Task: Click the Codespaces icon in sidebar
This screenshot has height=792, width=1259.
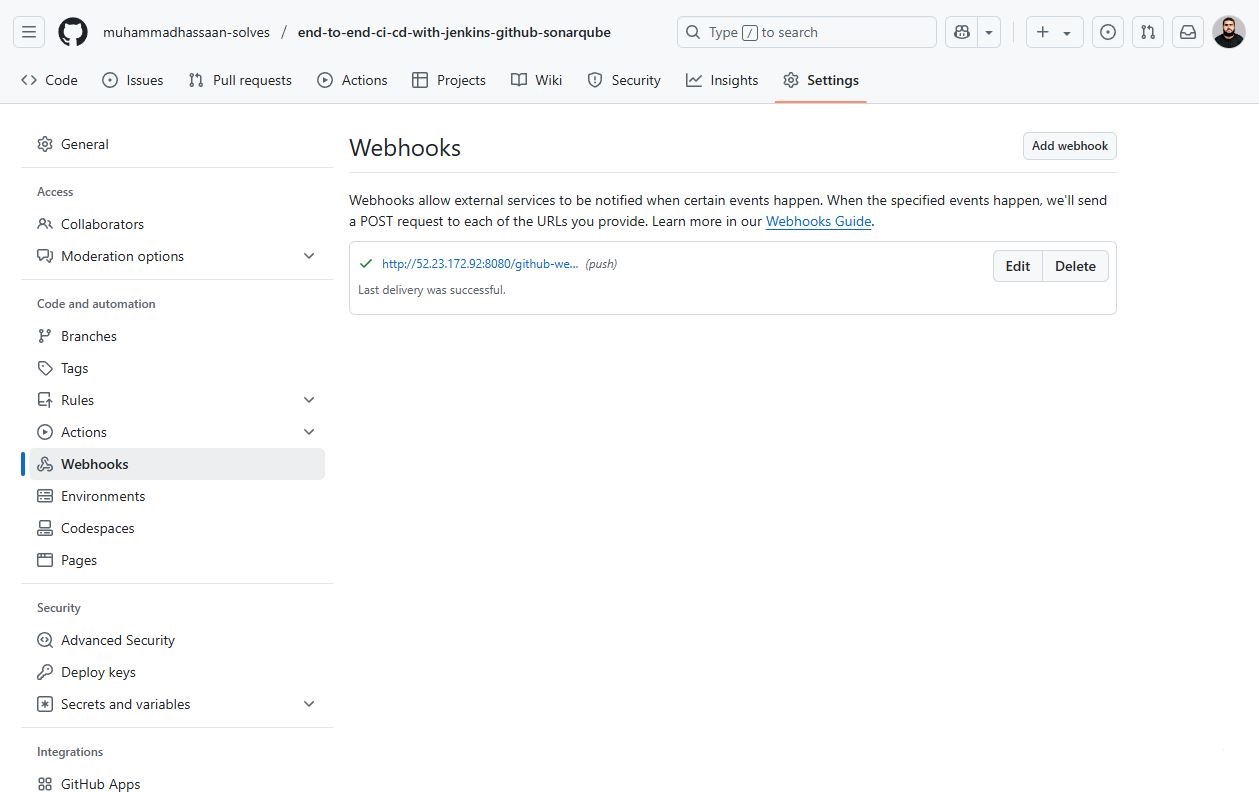Action: pos(45,528)
